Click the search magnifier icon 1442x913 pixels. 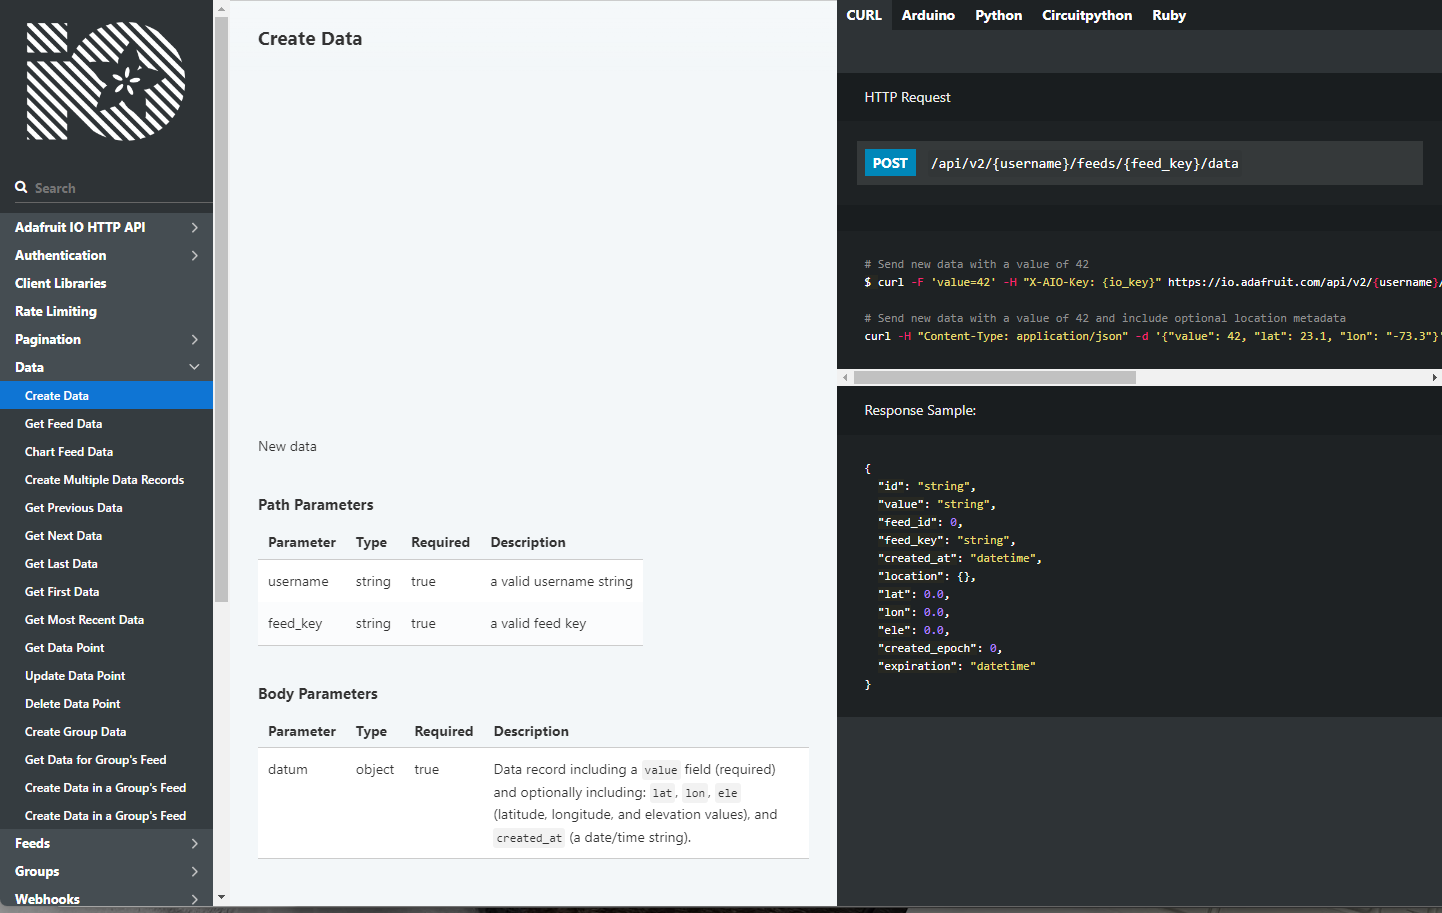tap(21, 187)
